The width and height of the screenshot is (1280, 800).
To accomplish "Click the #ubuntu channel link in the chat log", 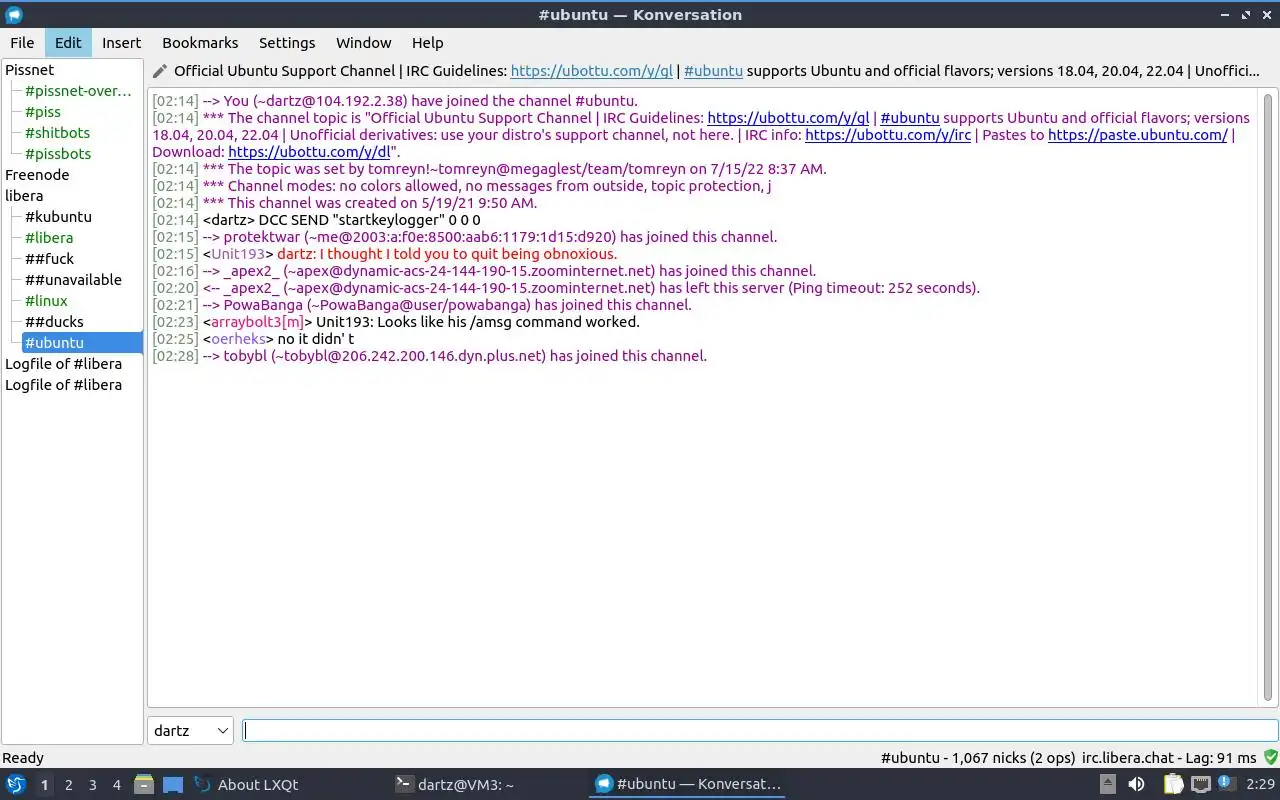I will coord(910,118).
